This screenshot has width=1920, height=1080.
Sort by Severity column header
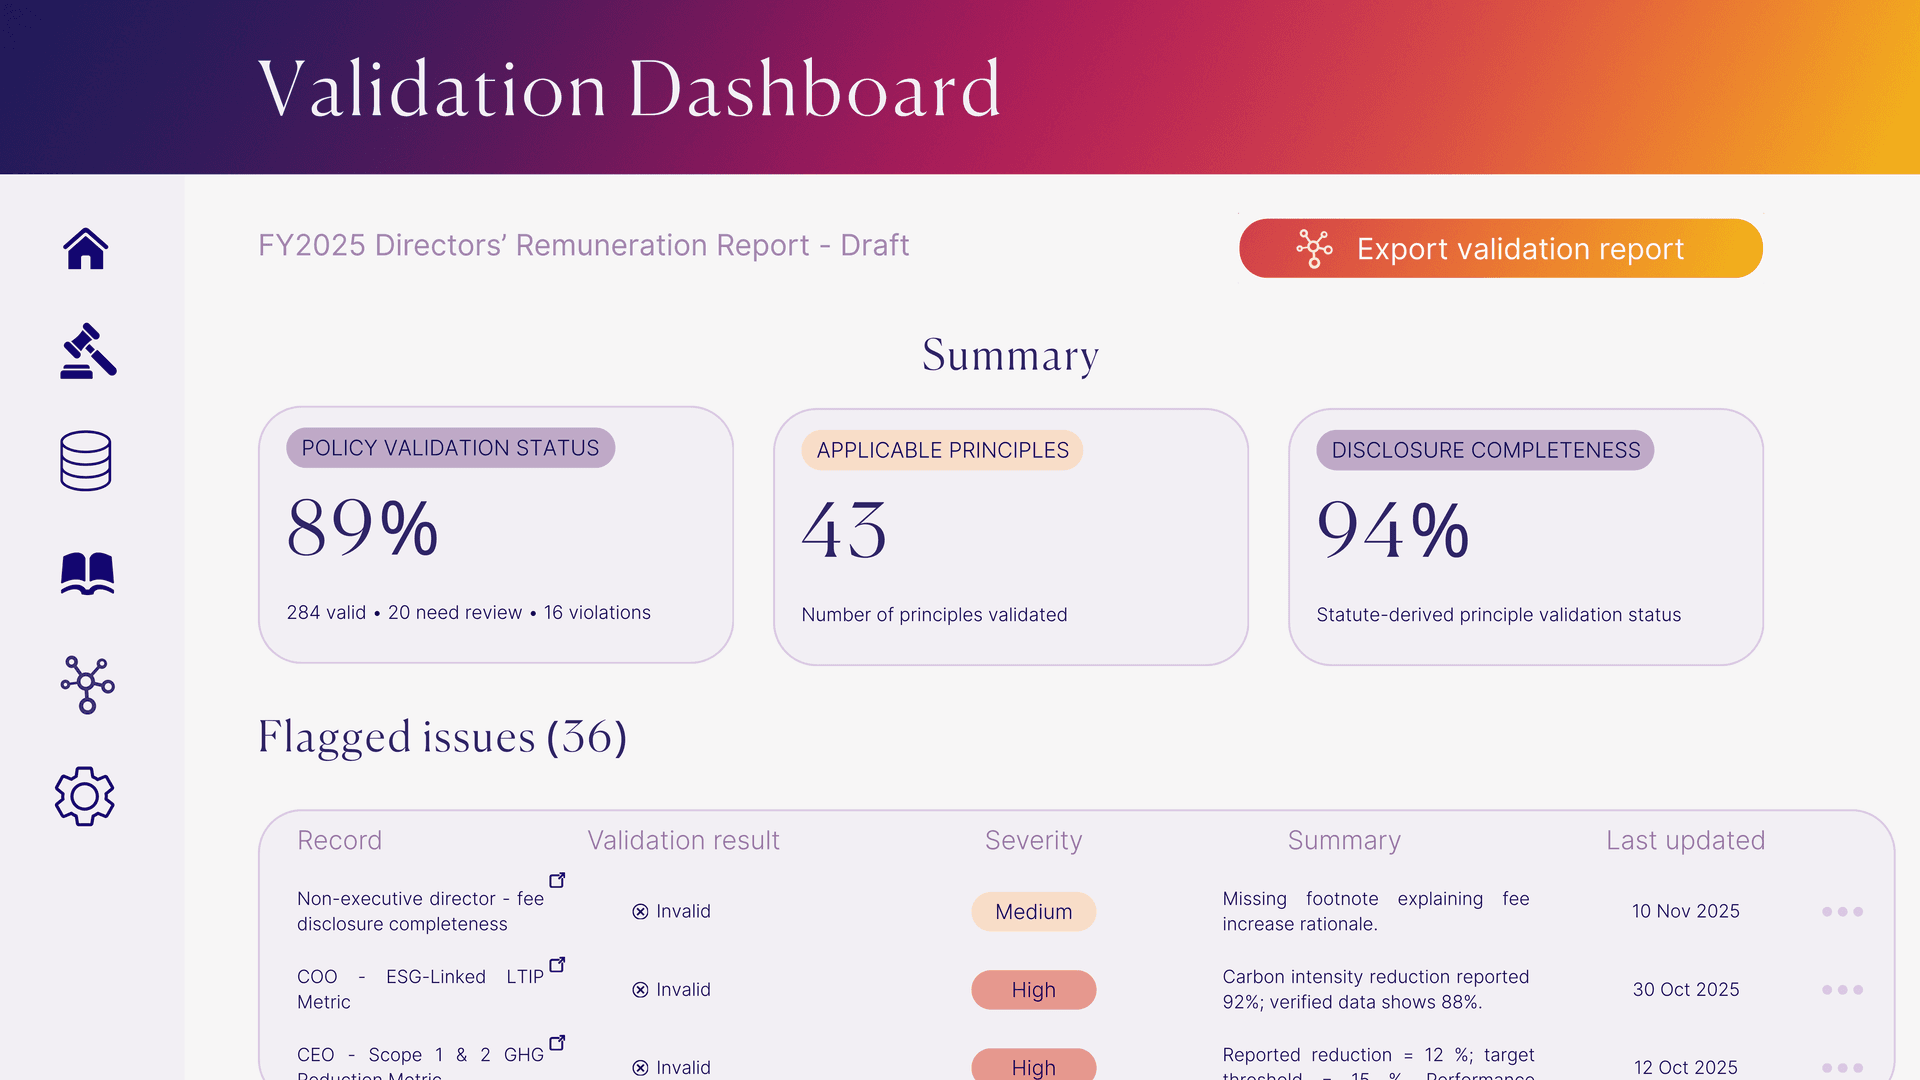point(1033,841)
